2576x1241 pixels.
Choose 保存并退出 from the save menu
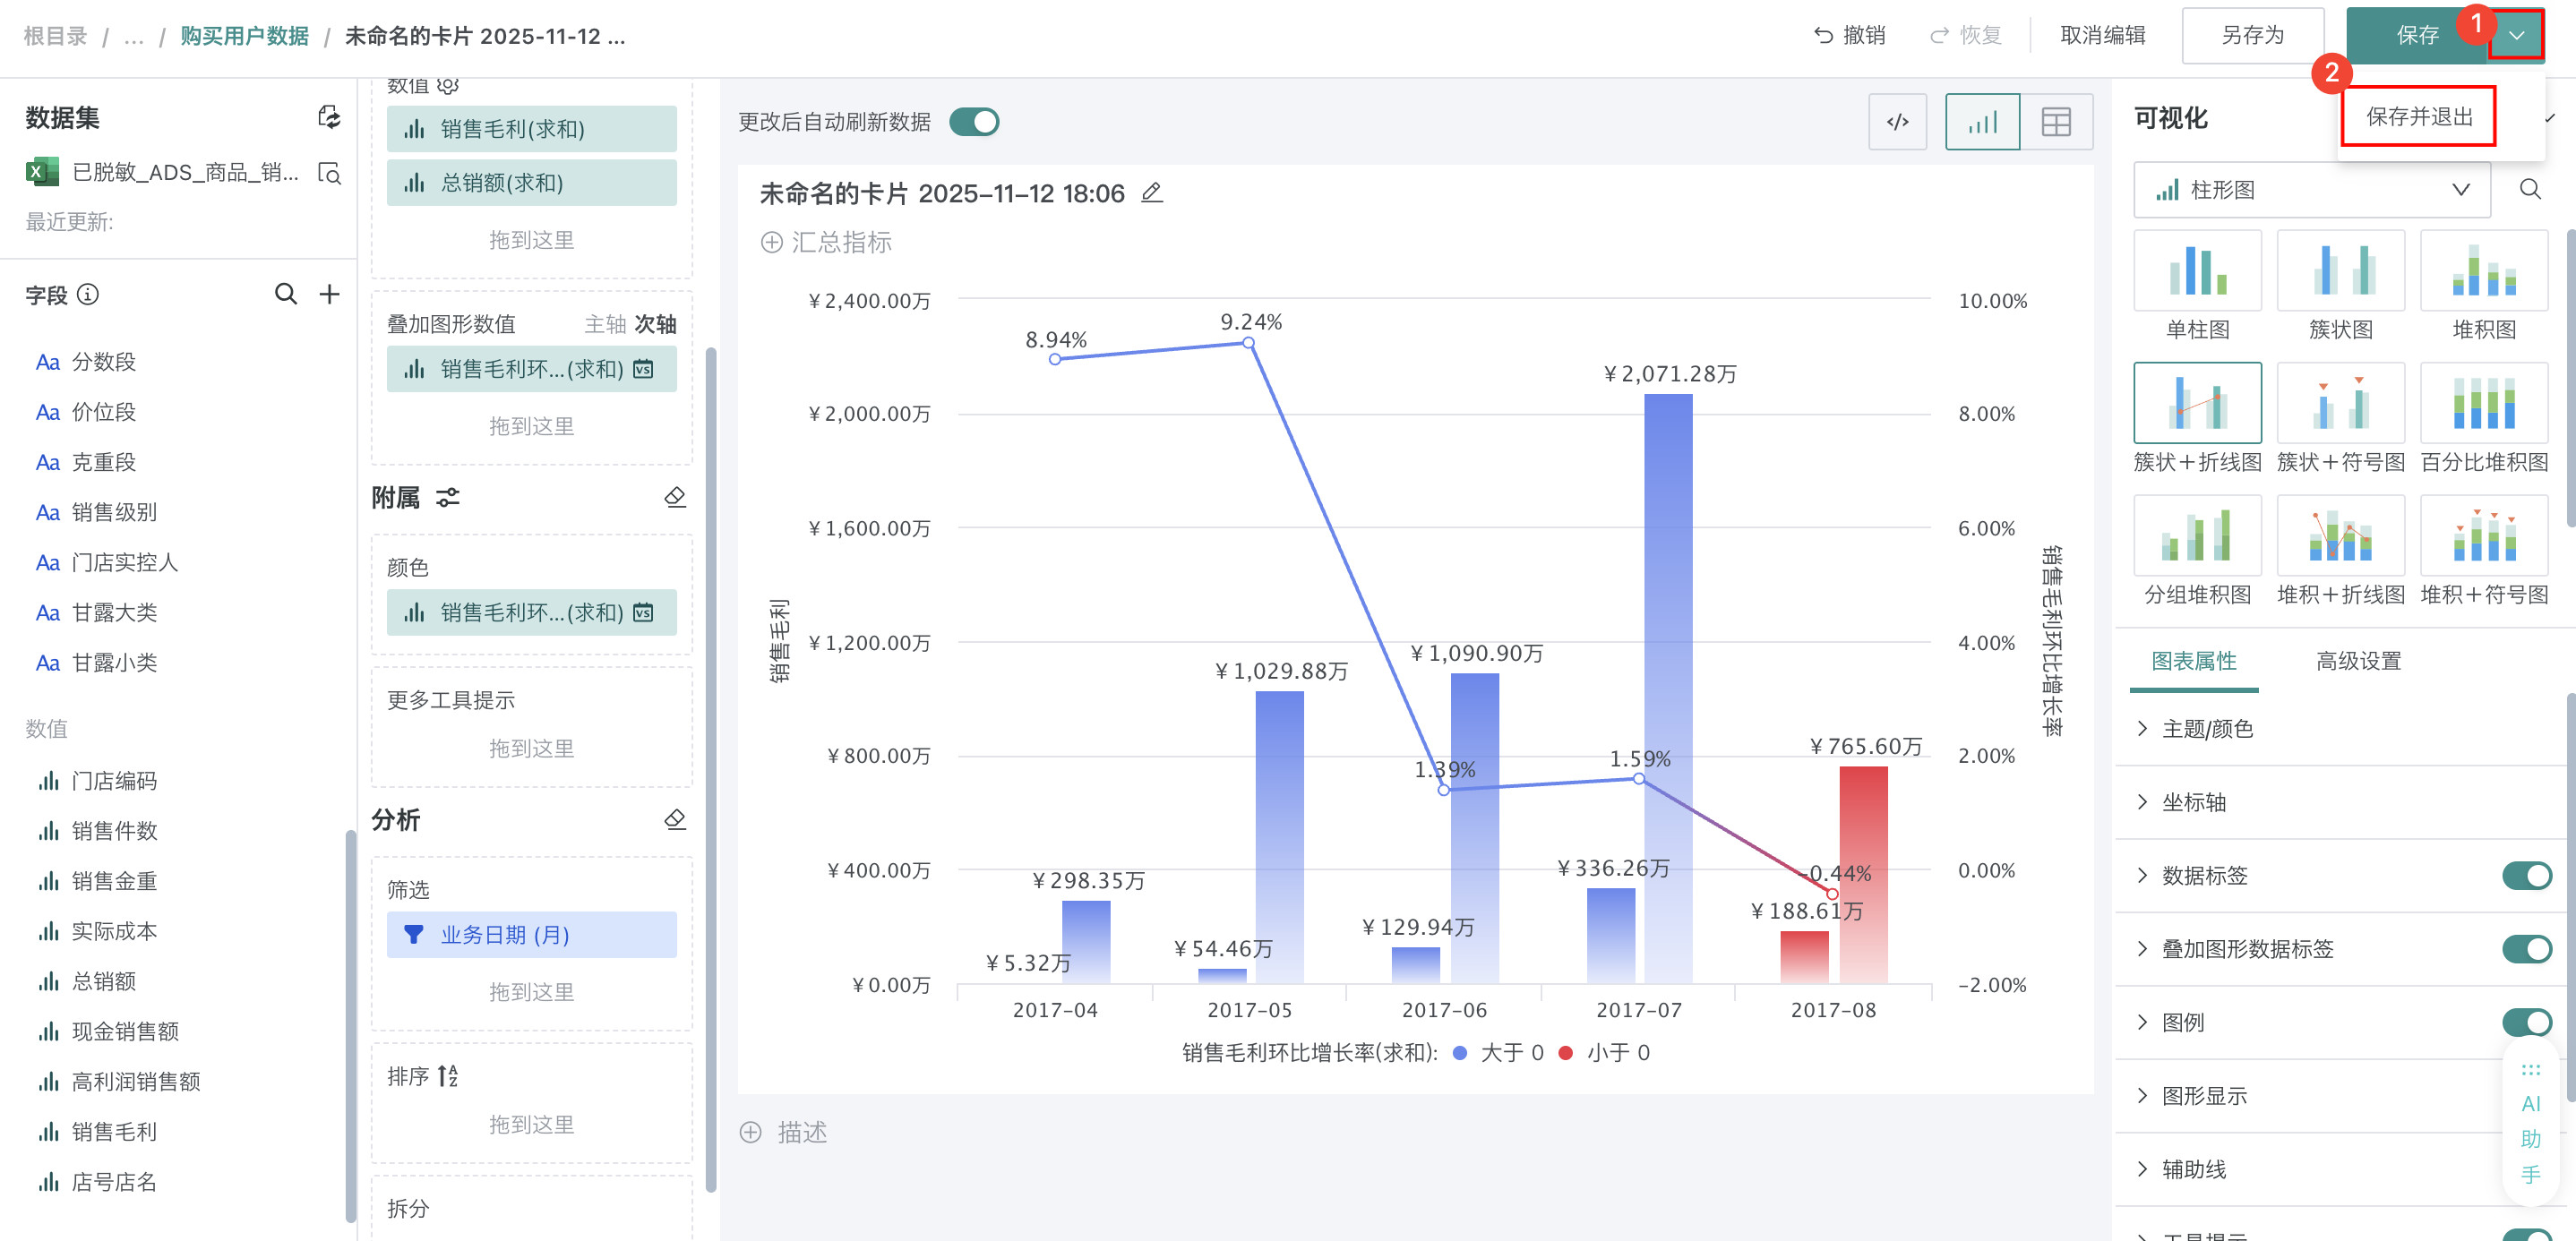point(2418,117)
